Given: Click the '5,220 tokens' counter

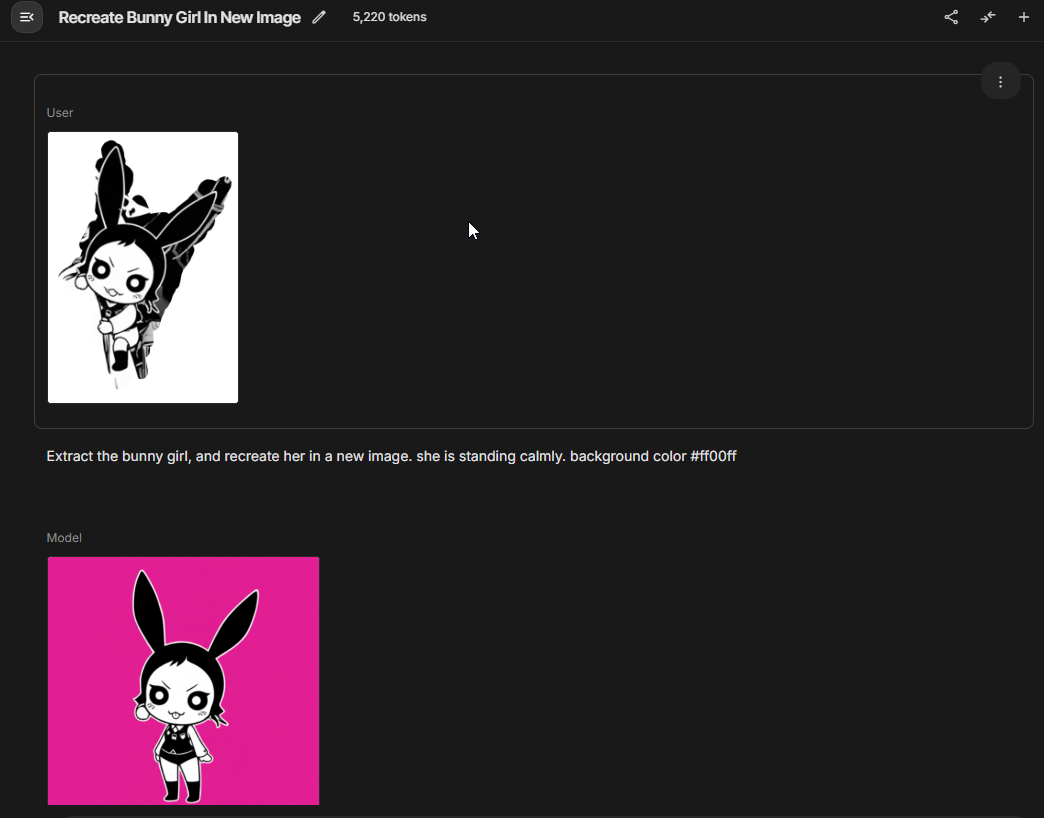Looking at the screenshot, I should [390, 17].
